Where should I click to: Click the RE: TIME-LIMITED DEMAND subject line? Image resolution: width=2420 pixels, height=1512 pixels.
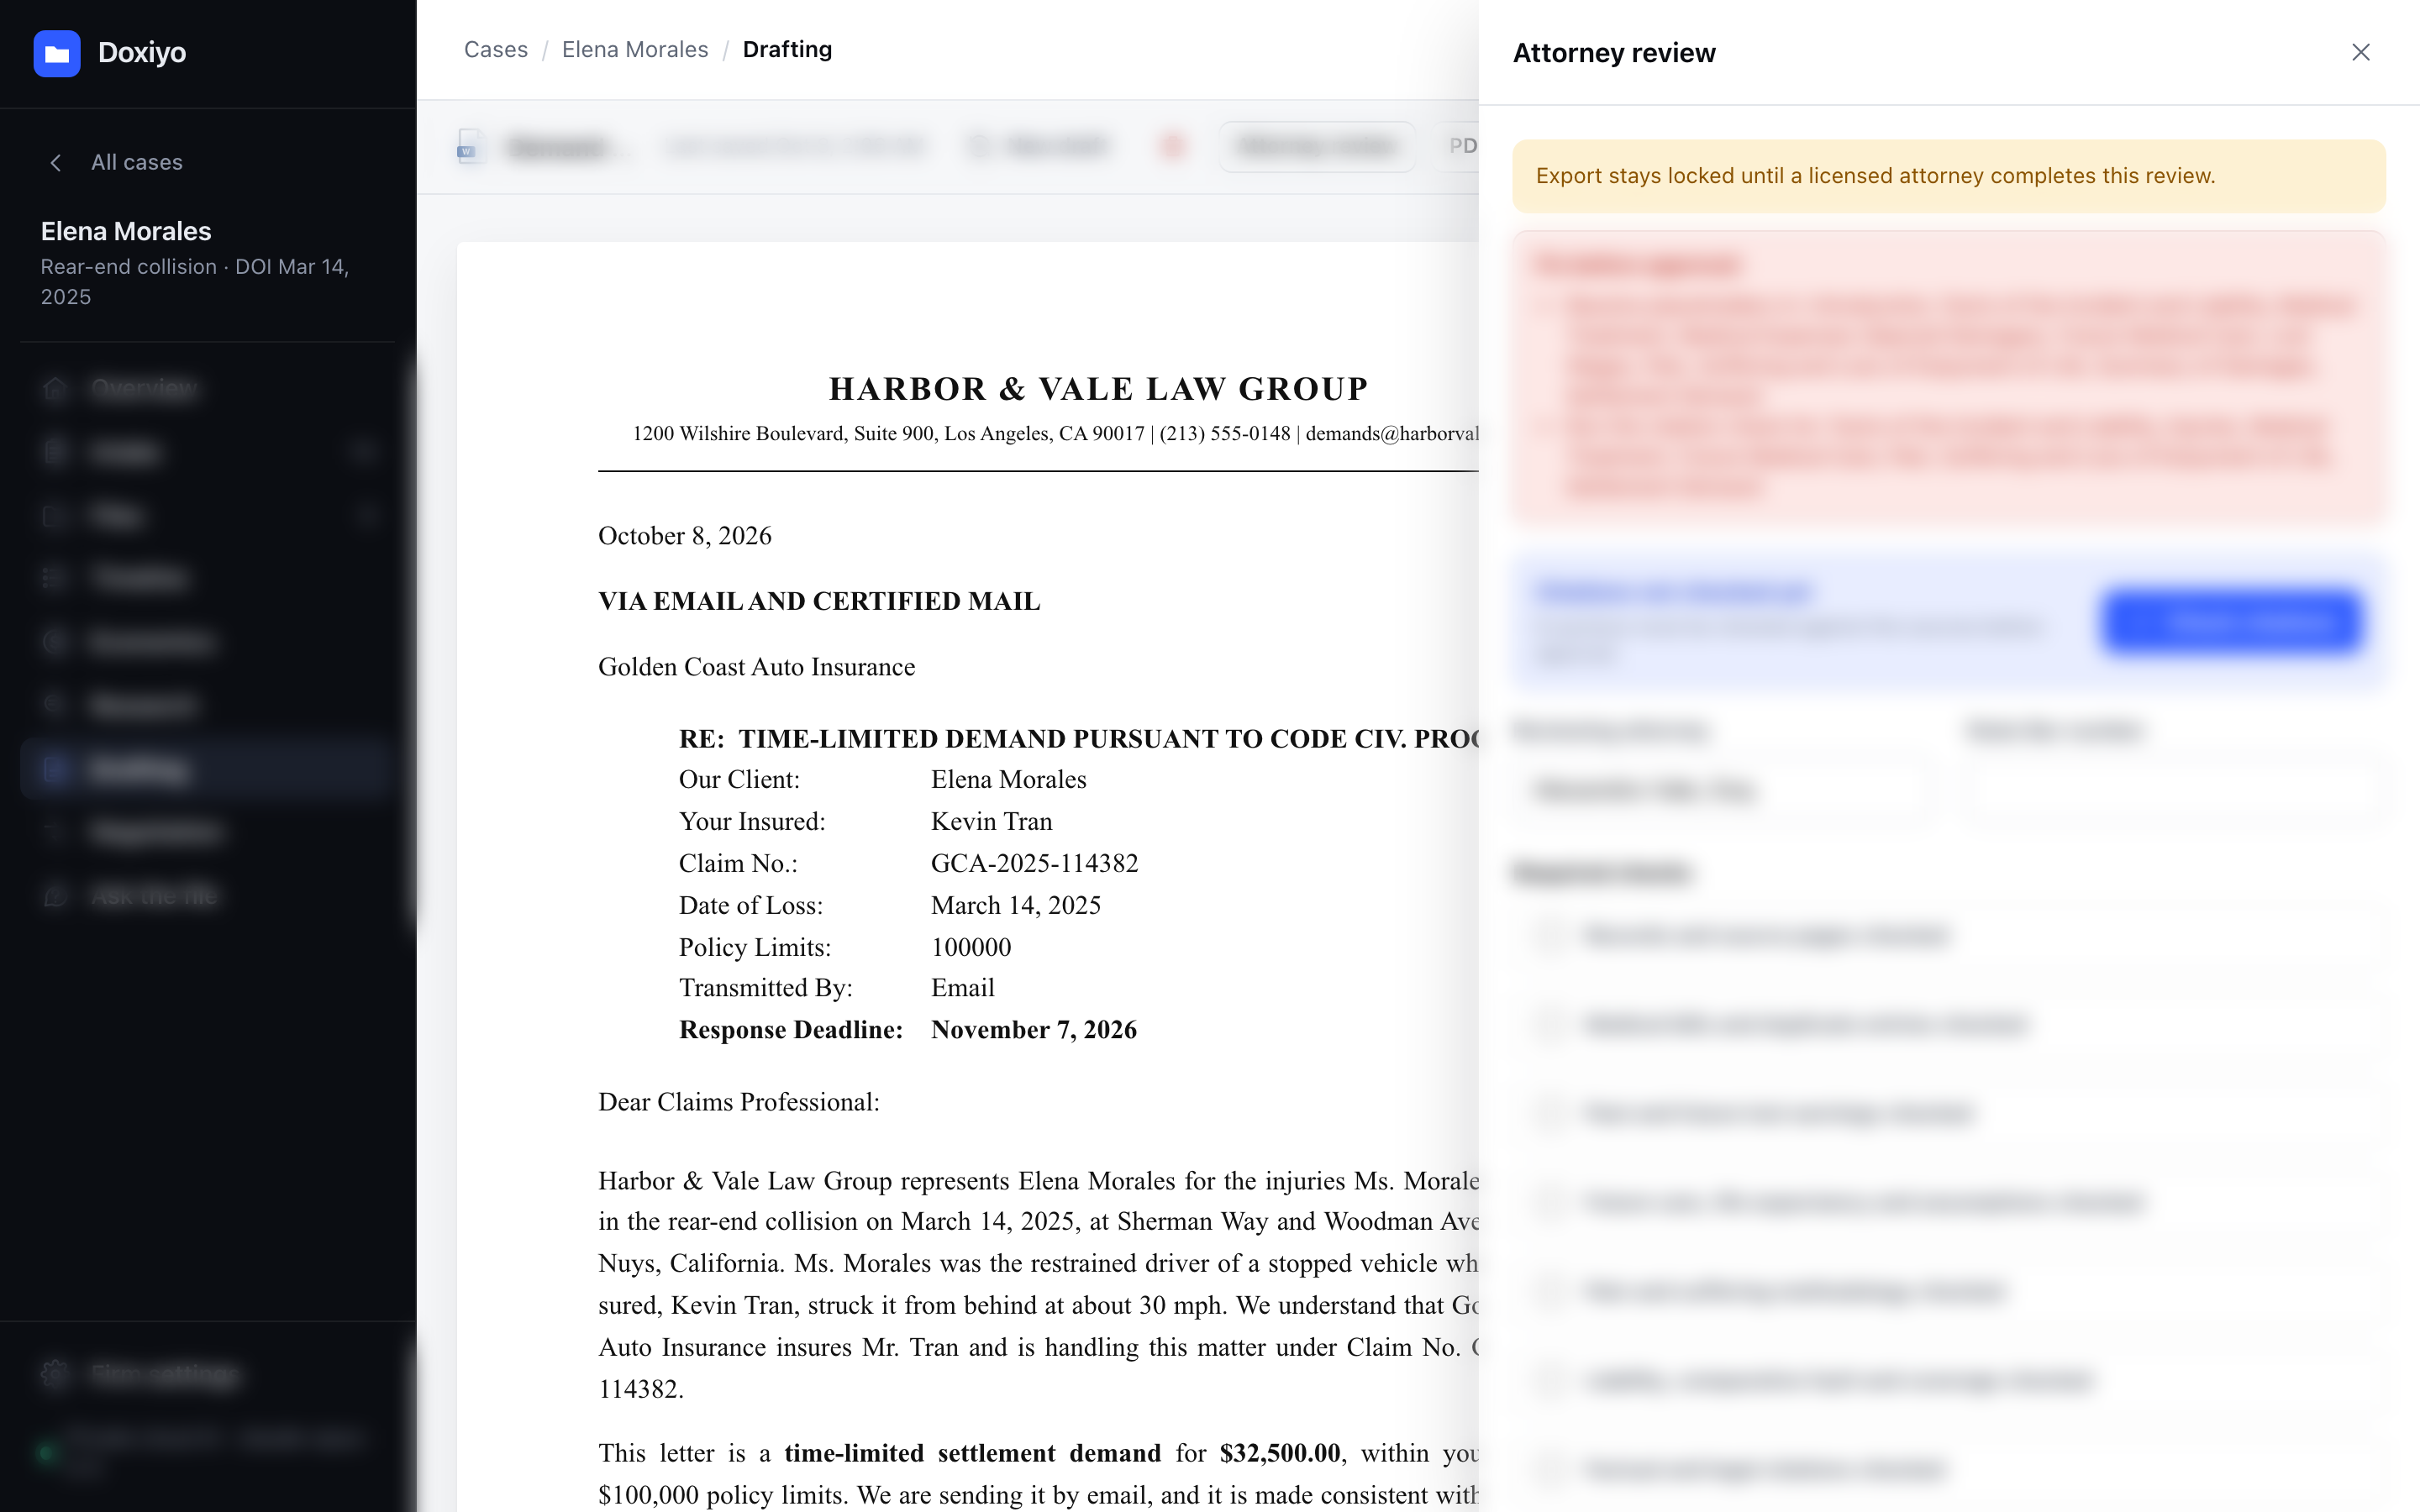click(x=1079, y=739)
